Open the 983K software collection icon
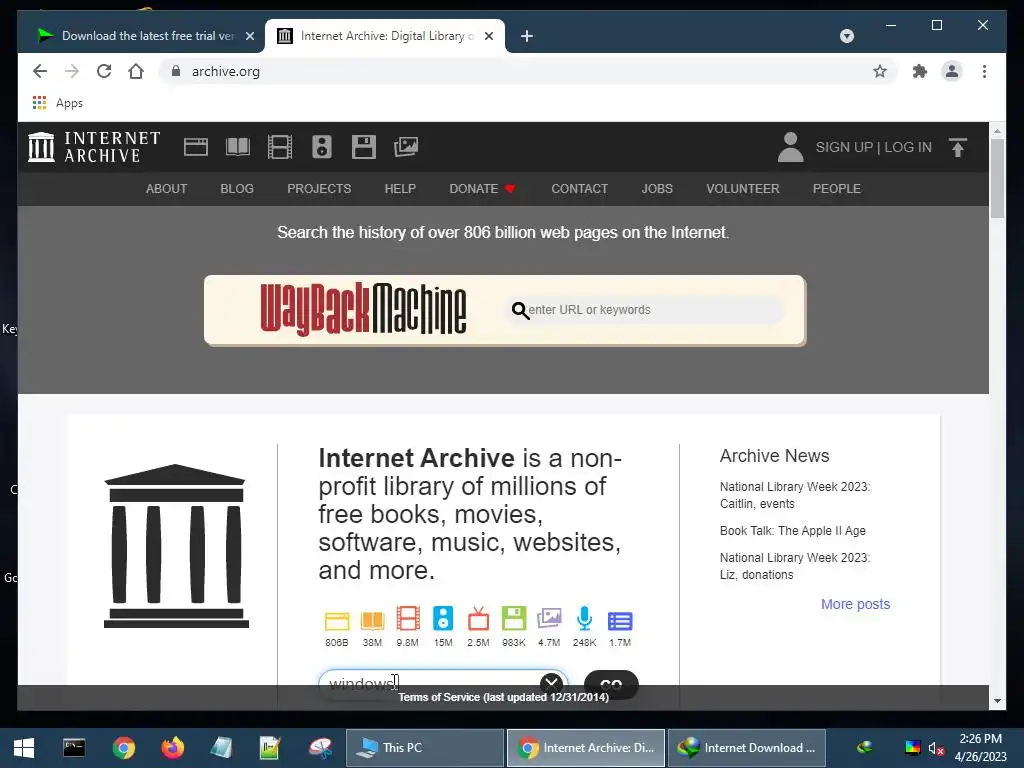1024x768 pixels. (514, 618)
